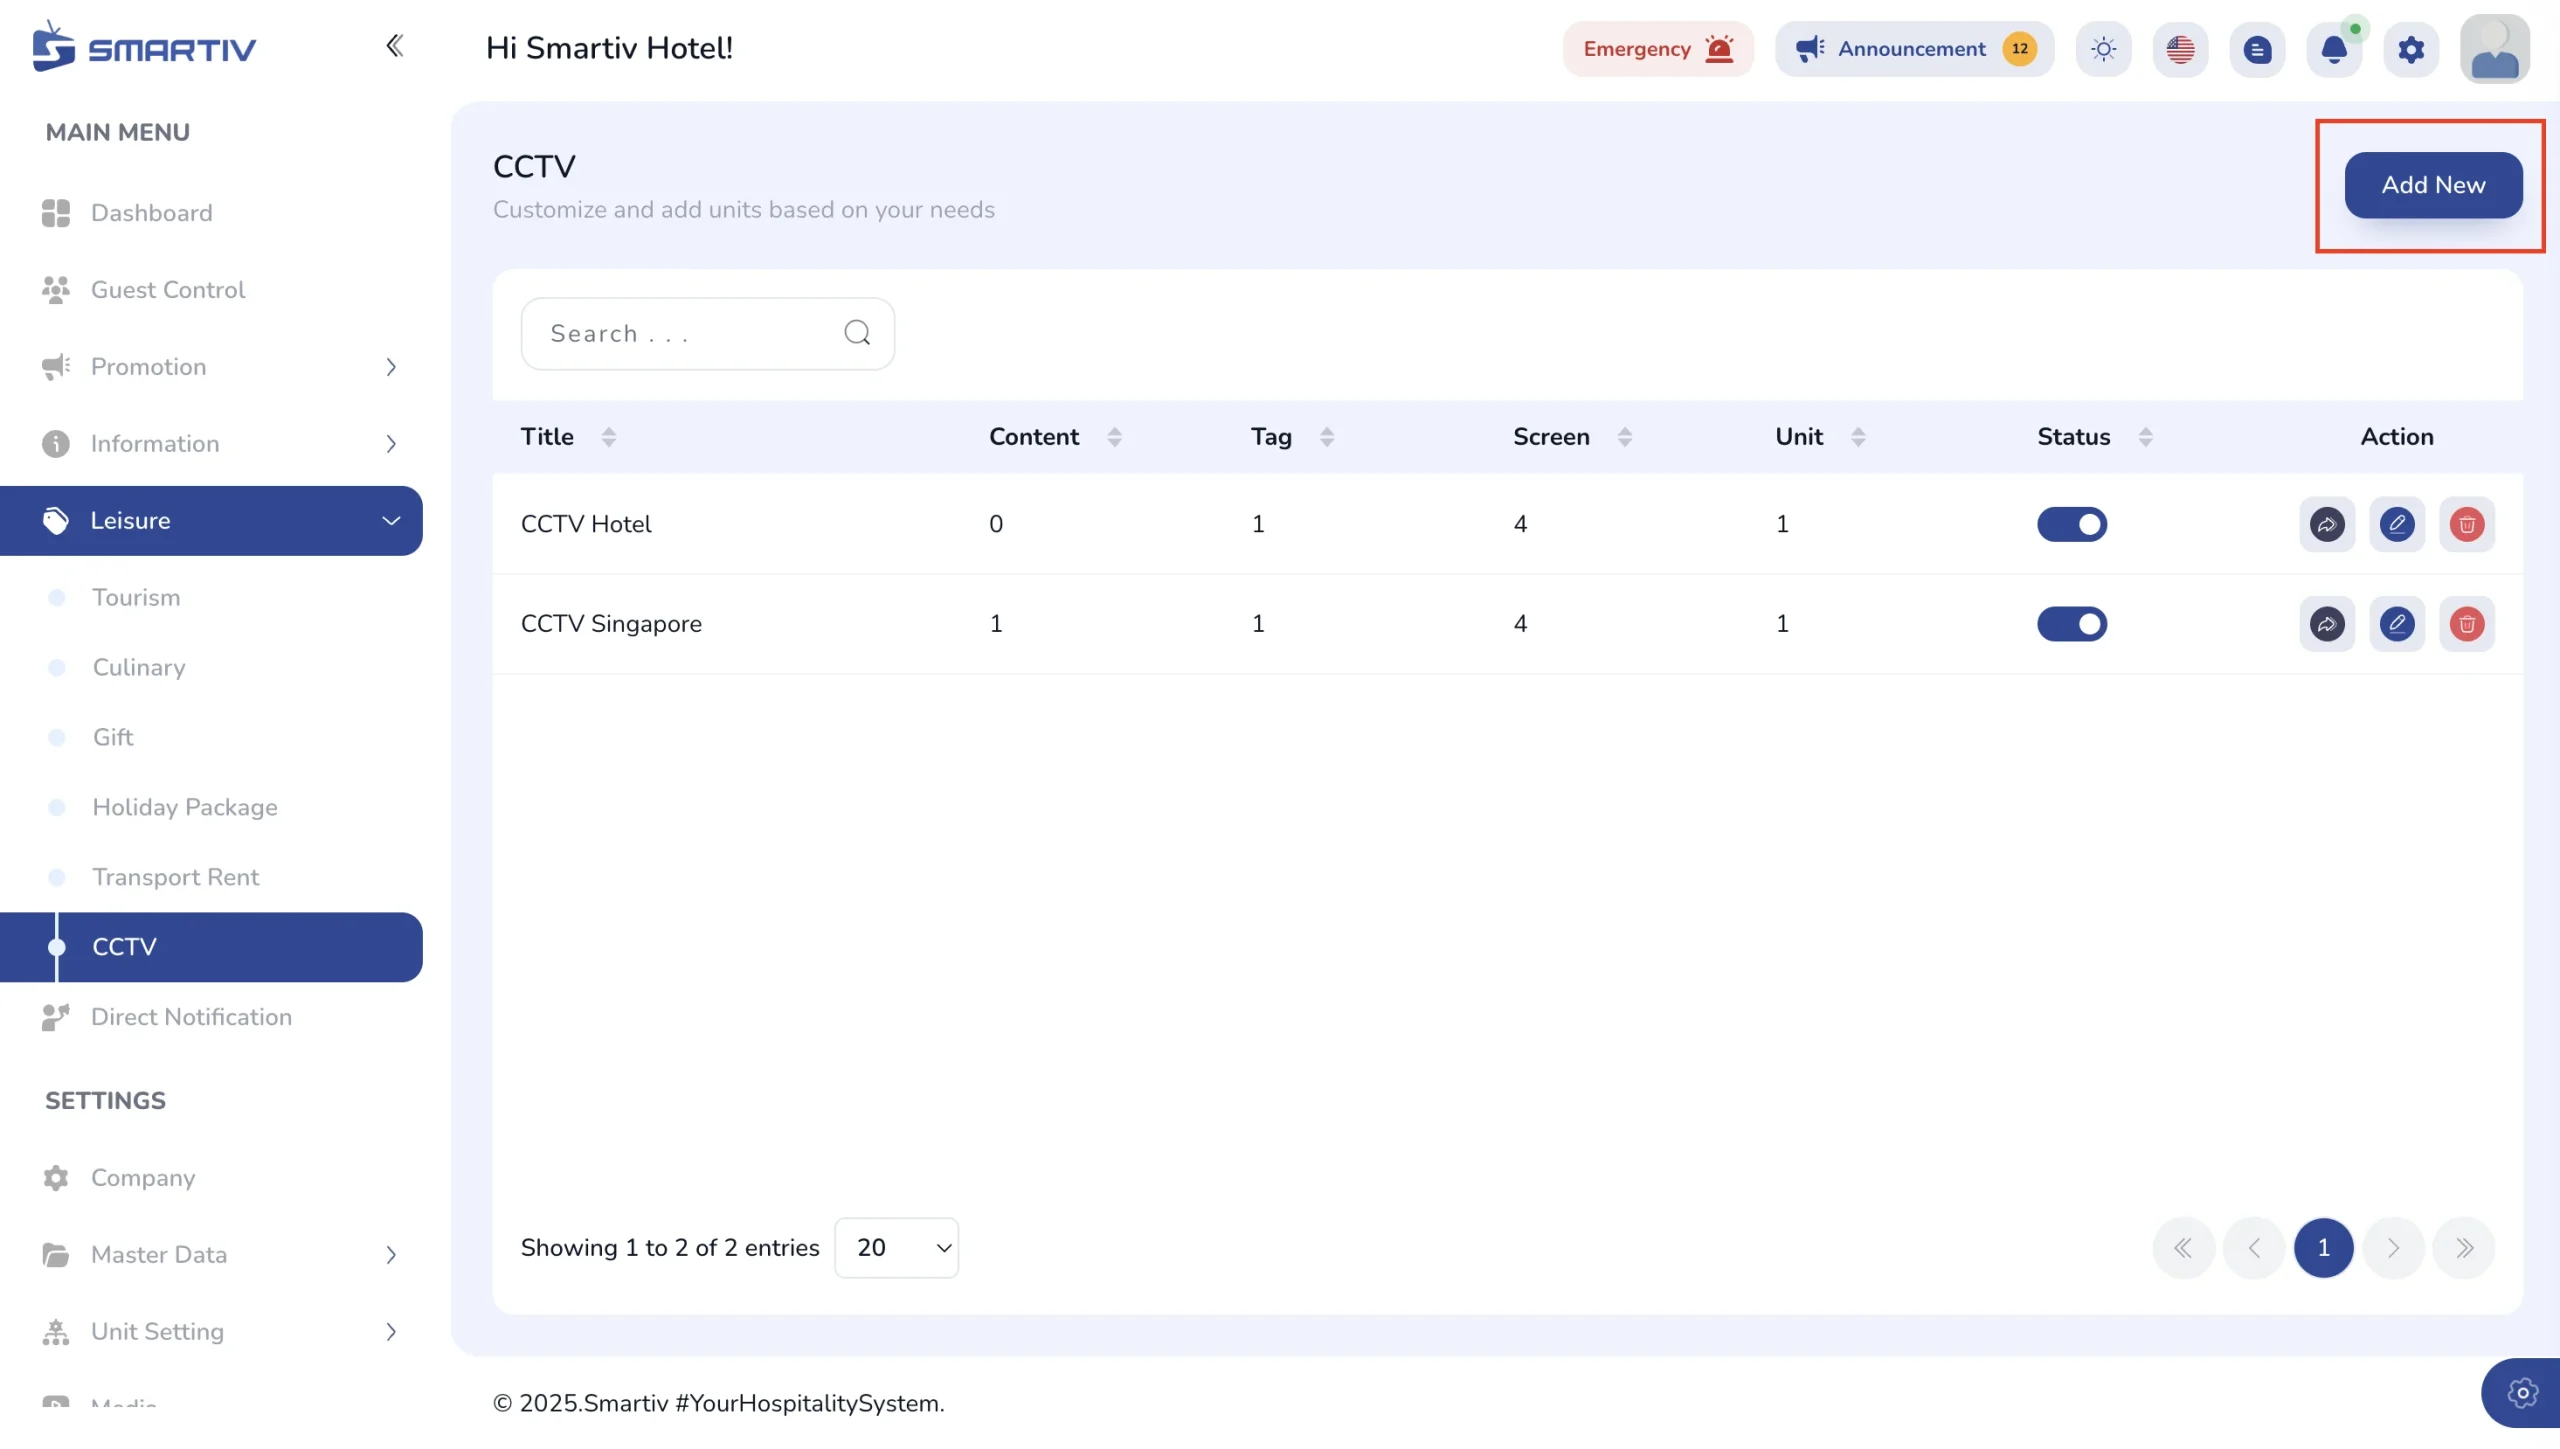Click the Add New button

2433,185
